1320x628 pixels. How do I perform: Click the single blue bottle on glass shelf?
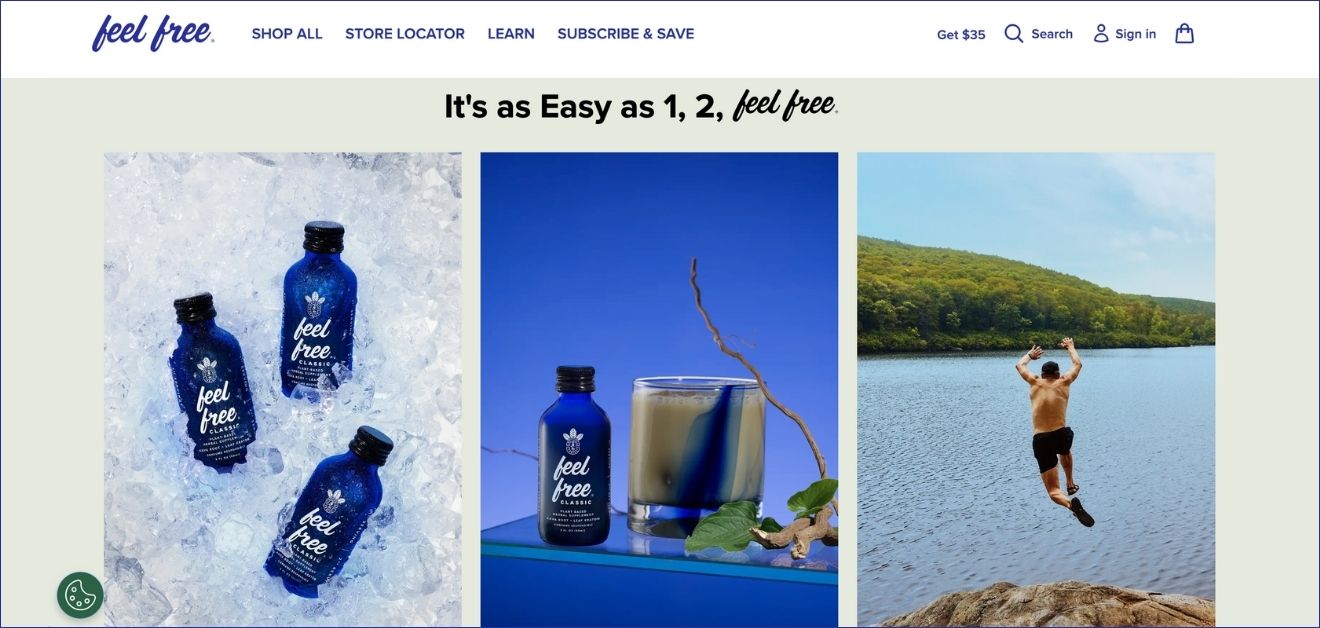(574, 456)
